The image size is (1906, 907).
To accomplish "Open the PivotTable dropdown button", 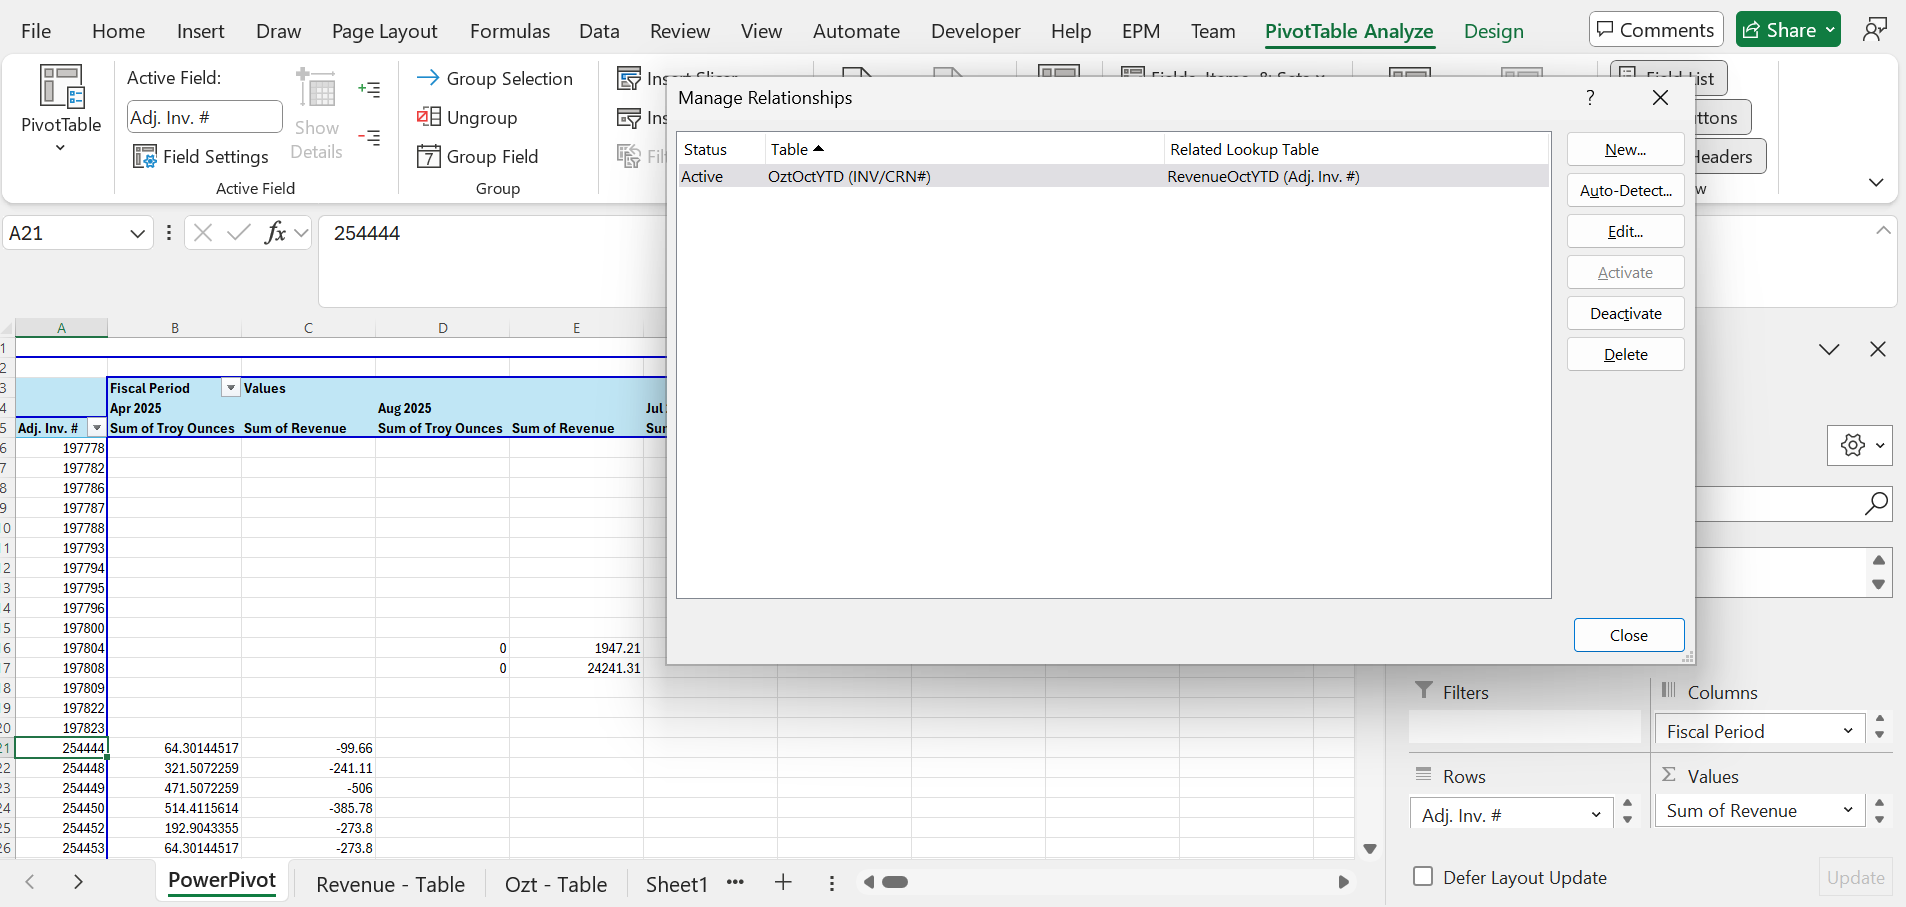I will point(61,110).
